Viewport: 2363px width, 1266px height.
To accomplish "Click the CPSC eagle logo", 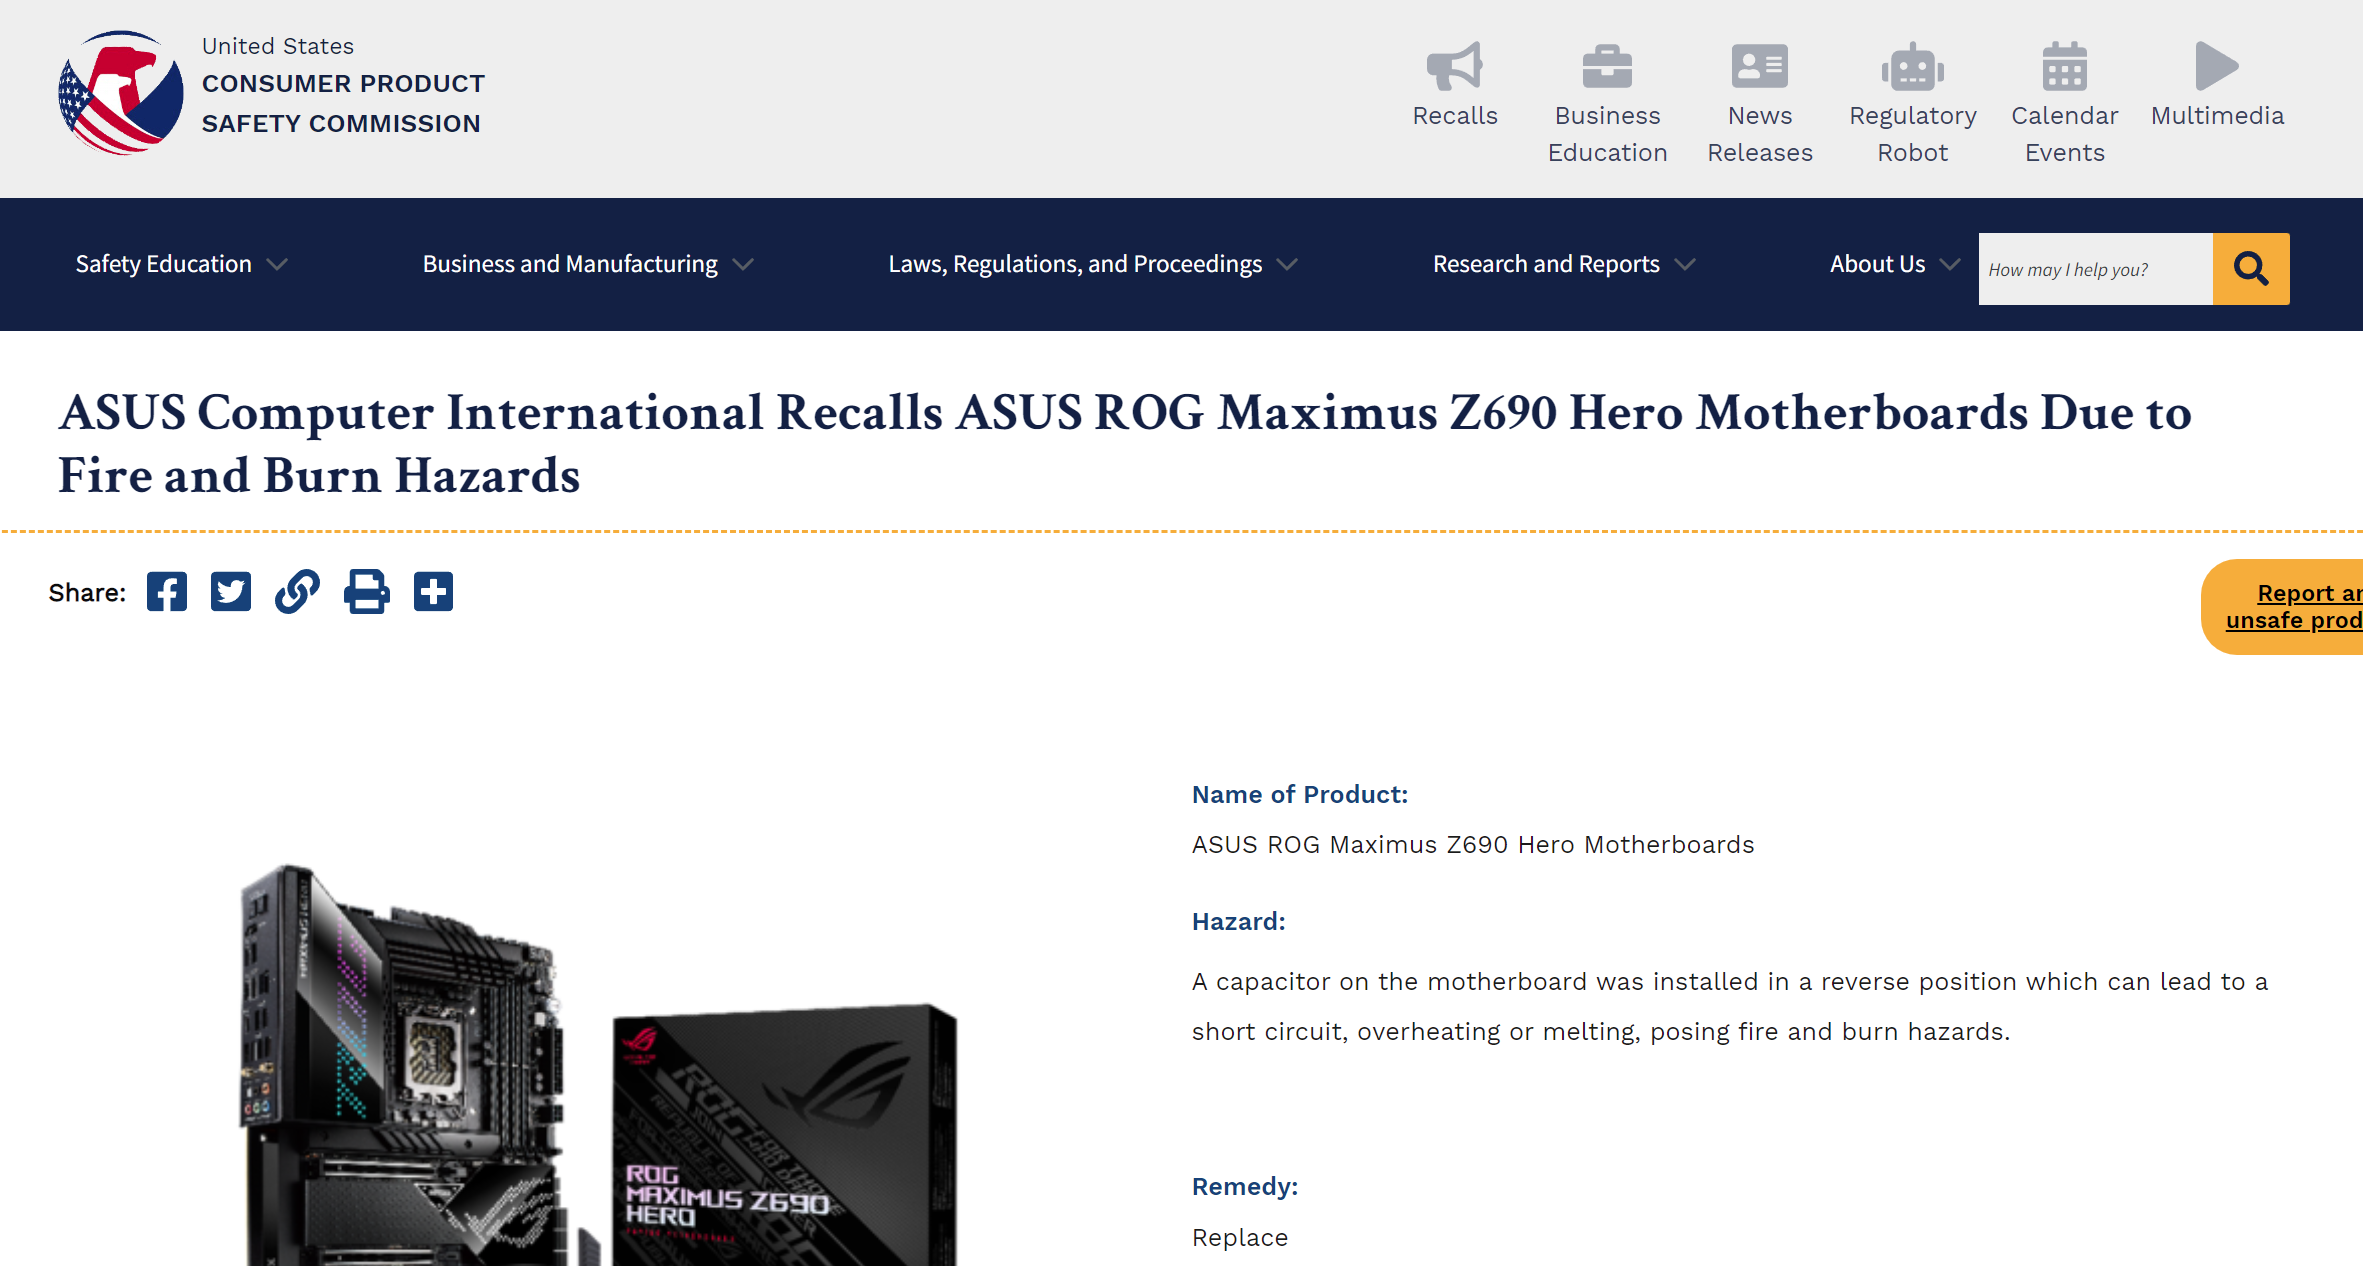I will click(x=121, y=93).
